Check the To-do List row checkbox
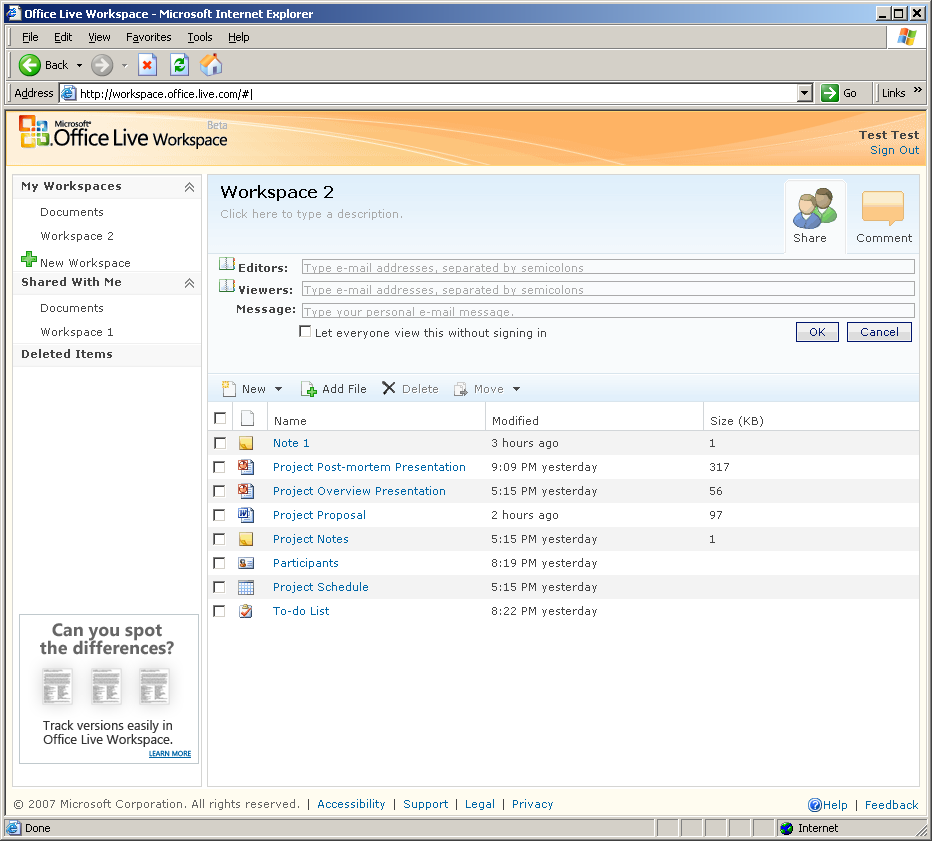Image resolution: width=932 pixels, height=841 pixels. 220,611
